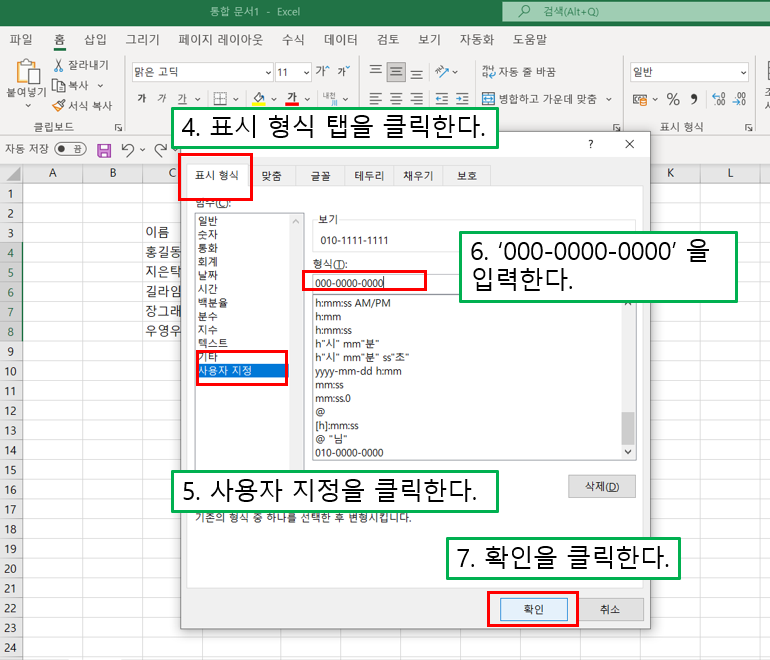Switch to the 글꼴 dialog tab
This screenshot has width=770, height=660.
[x=320, y=176]
